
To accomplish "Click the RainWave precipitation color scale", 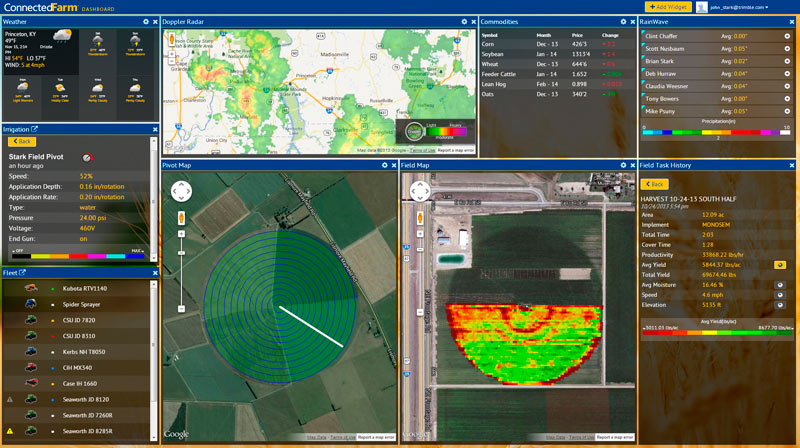I will point(716,132).
